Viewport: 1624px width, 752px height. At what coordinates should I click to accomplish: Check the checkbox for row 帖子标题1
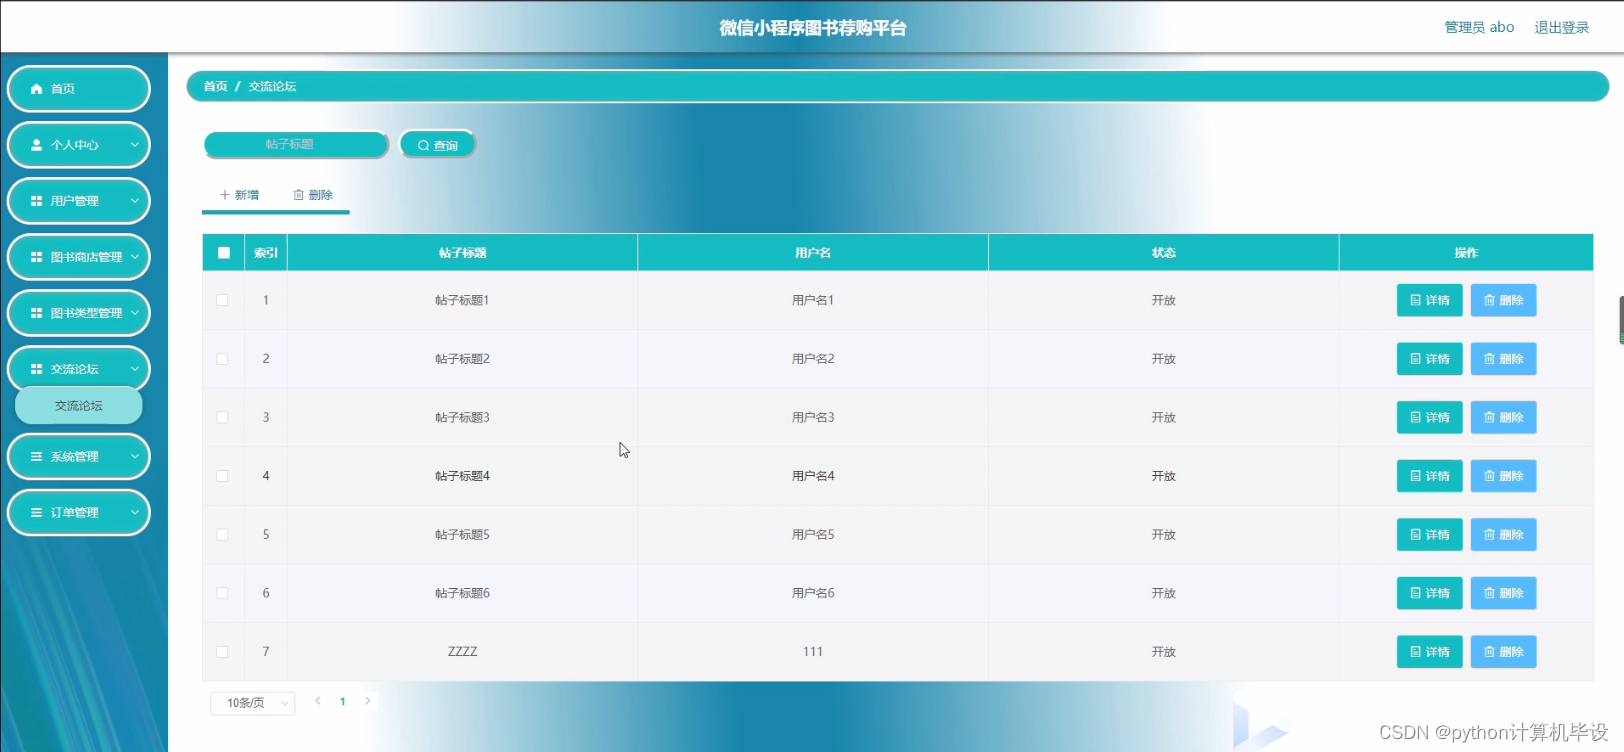[x=222, y=300]
